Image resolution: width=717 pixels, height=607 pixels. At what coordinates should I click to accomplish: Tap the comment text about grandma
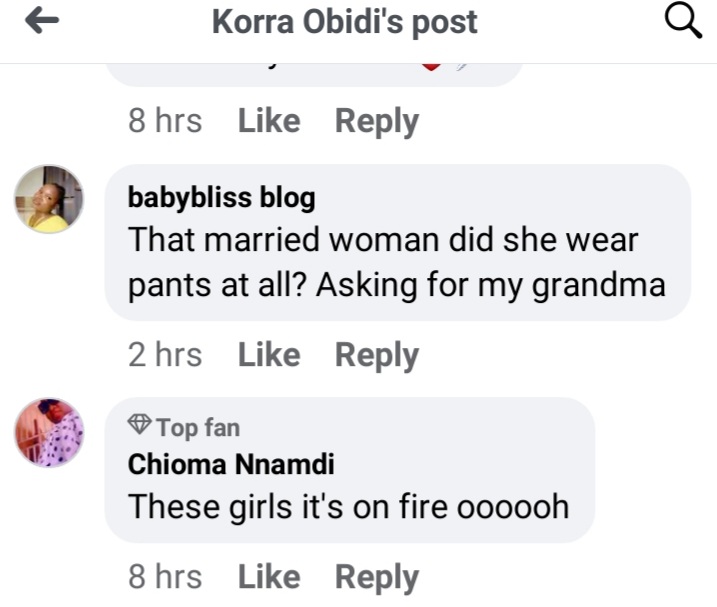[x=396, y=263]
